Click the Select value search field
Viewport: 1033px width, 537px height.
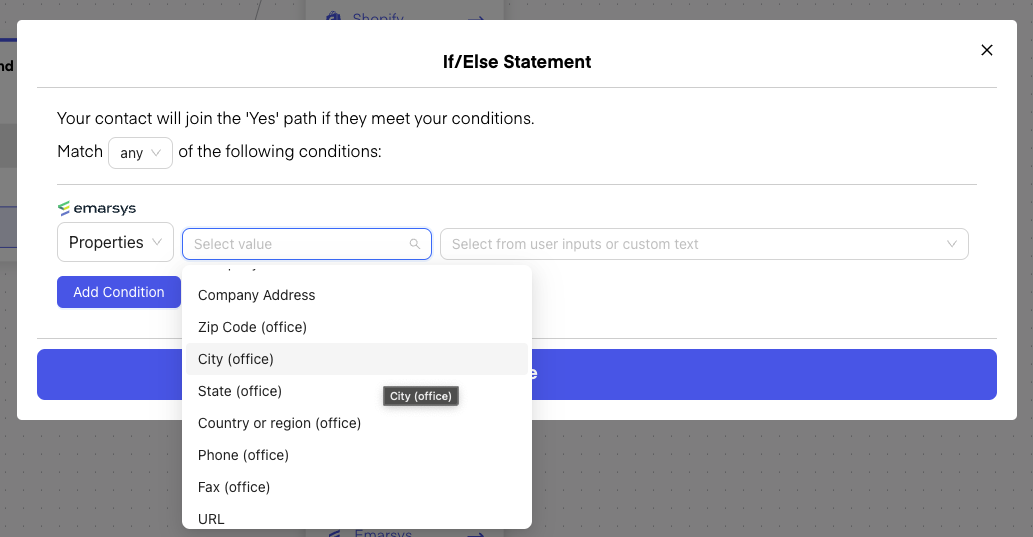[x=300, y=244]
